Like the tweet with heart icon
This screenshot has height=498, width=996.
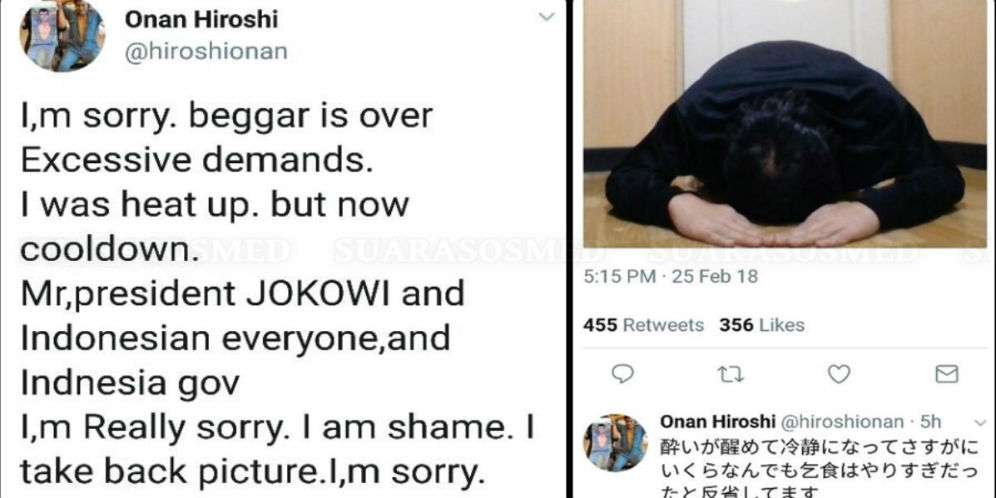tap(839, 374)
